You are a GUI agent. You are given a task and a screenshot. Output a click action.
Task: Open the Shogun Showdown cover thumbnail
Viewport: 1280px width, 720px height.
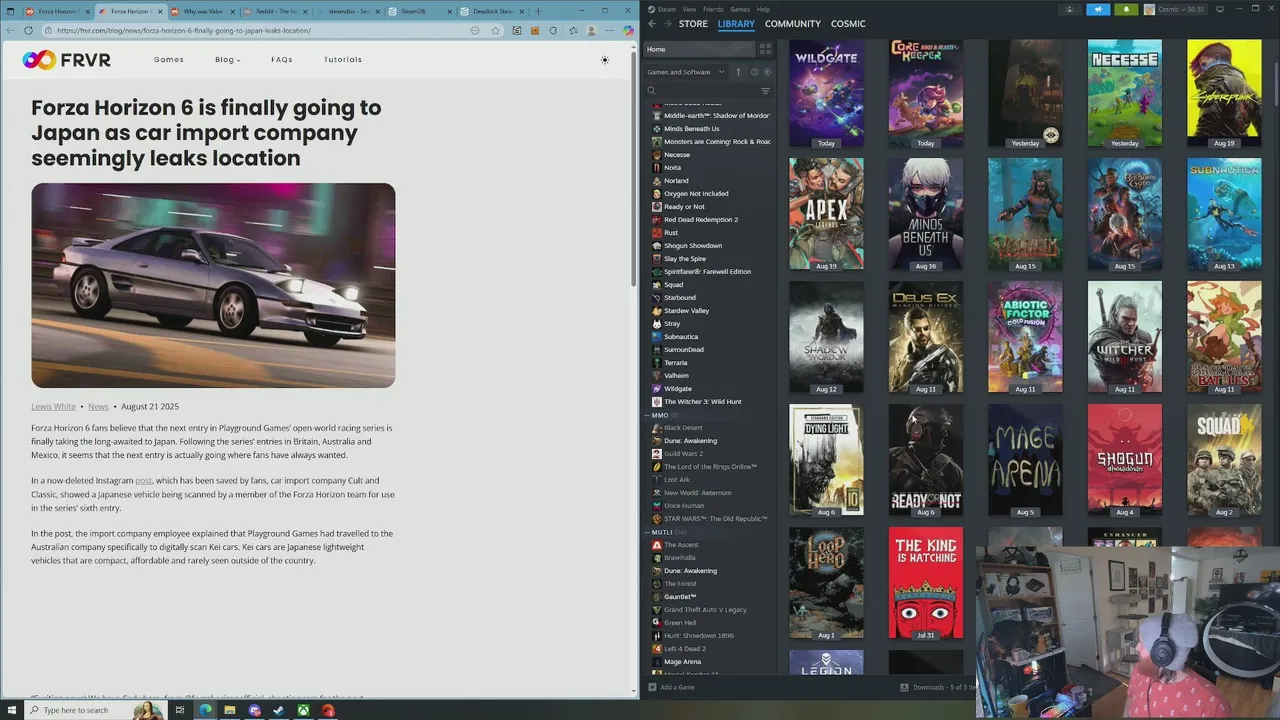[x=1125, y=460]
